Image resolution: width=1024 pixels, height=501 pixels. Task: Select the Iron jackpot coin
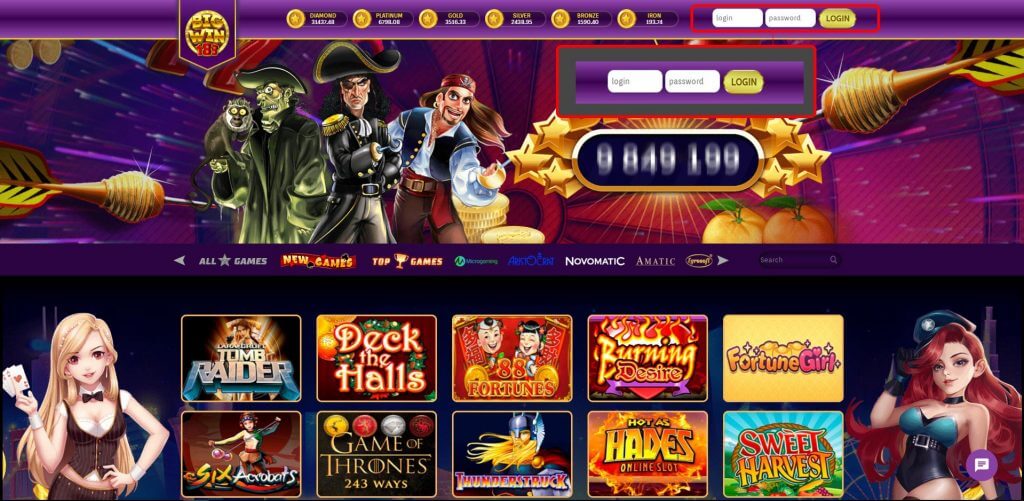pos(626,18)
